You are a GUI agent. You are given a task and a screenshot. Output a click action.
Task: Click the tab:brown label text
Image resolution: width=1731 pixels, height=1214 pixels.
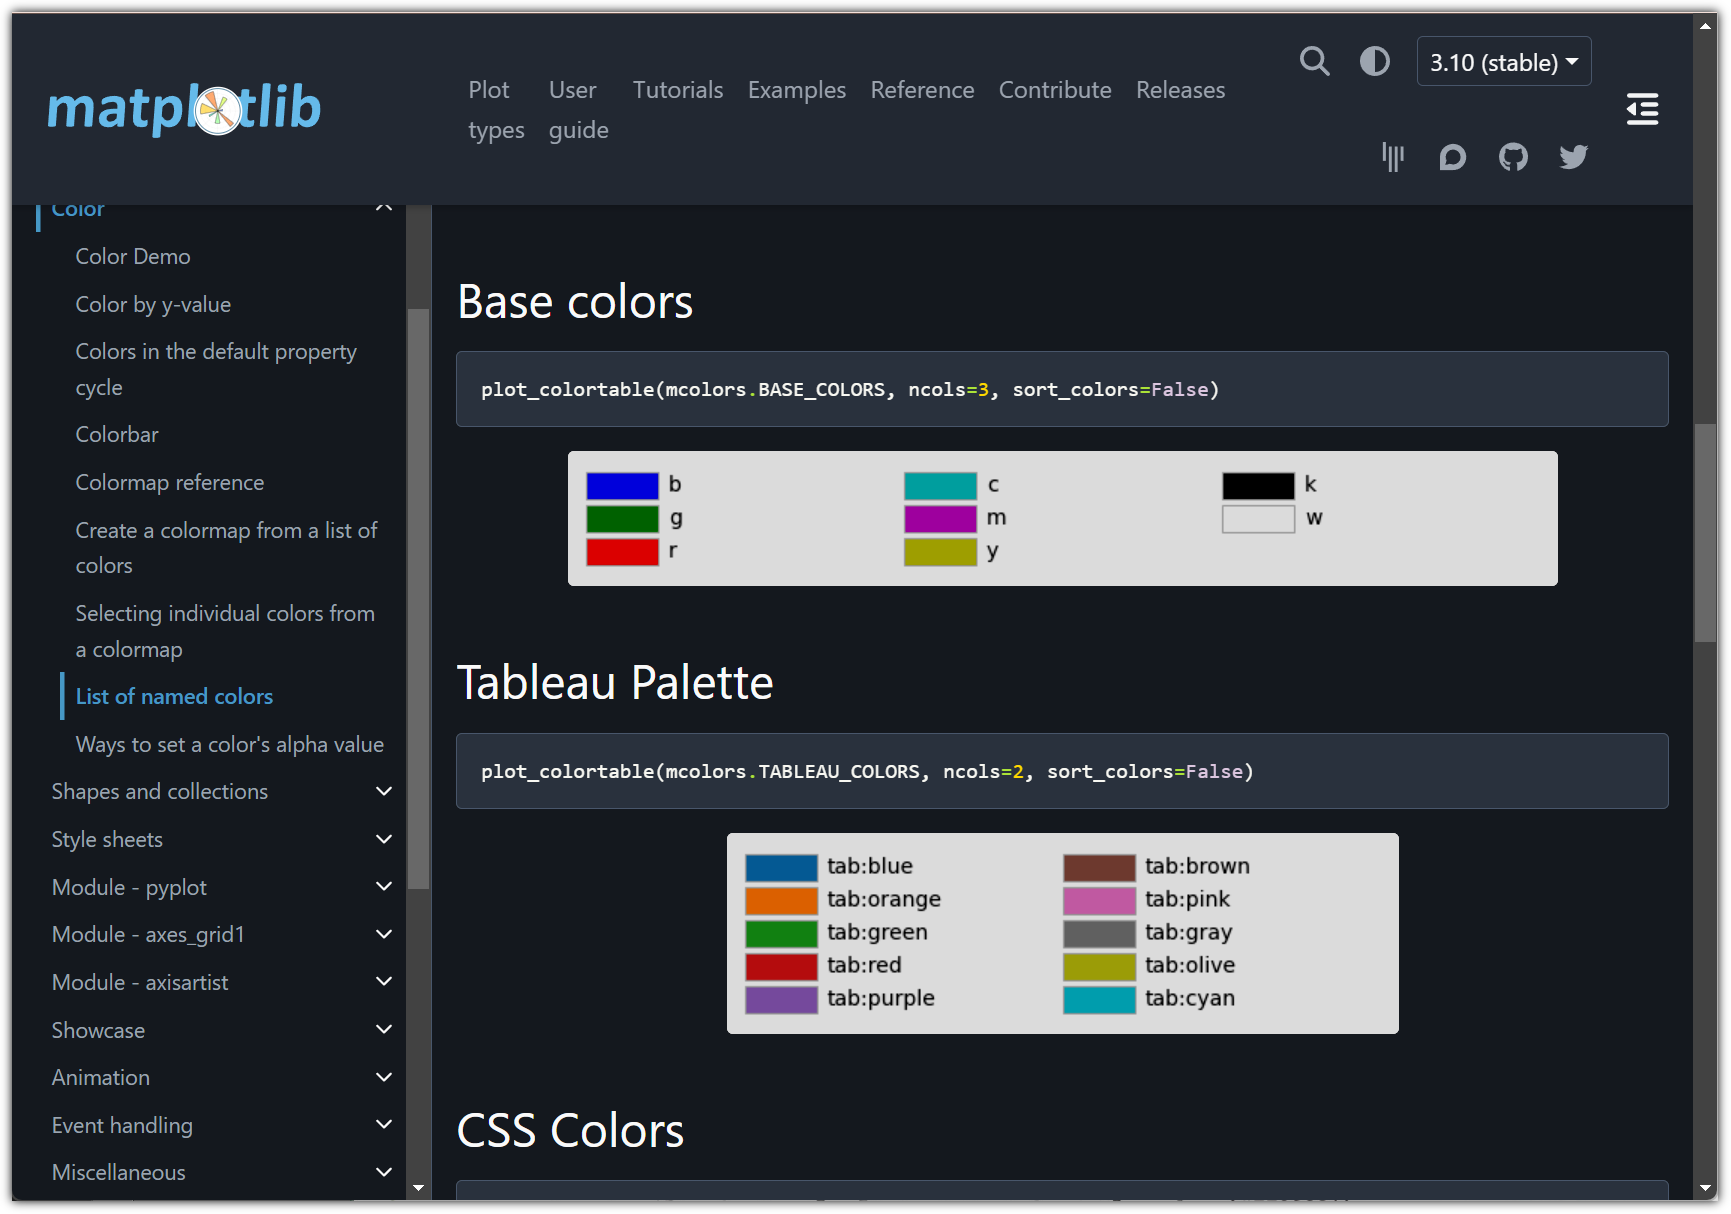tap(1197, 866)
